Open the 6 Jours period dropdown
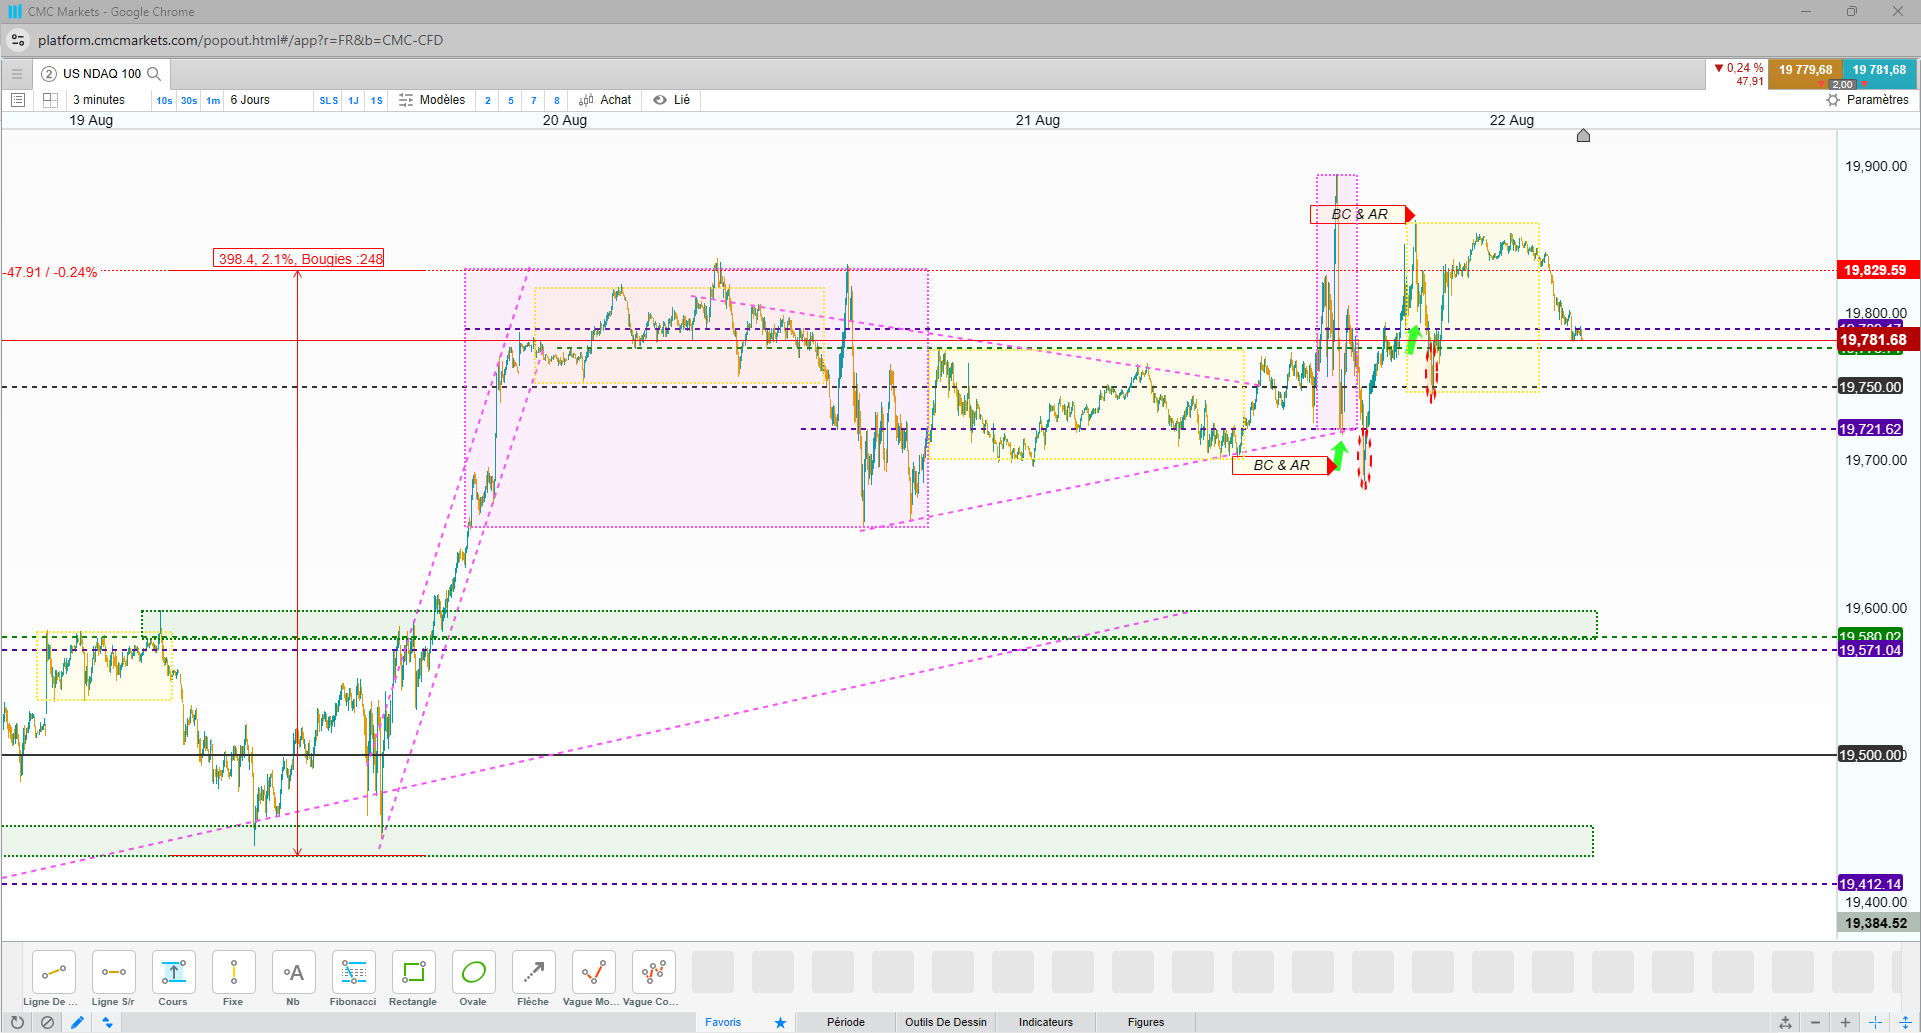The width and height of the screenshot is (1921, 1033). click(x=250, y=100)
